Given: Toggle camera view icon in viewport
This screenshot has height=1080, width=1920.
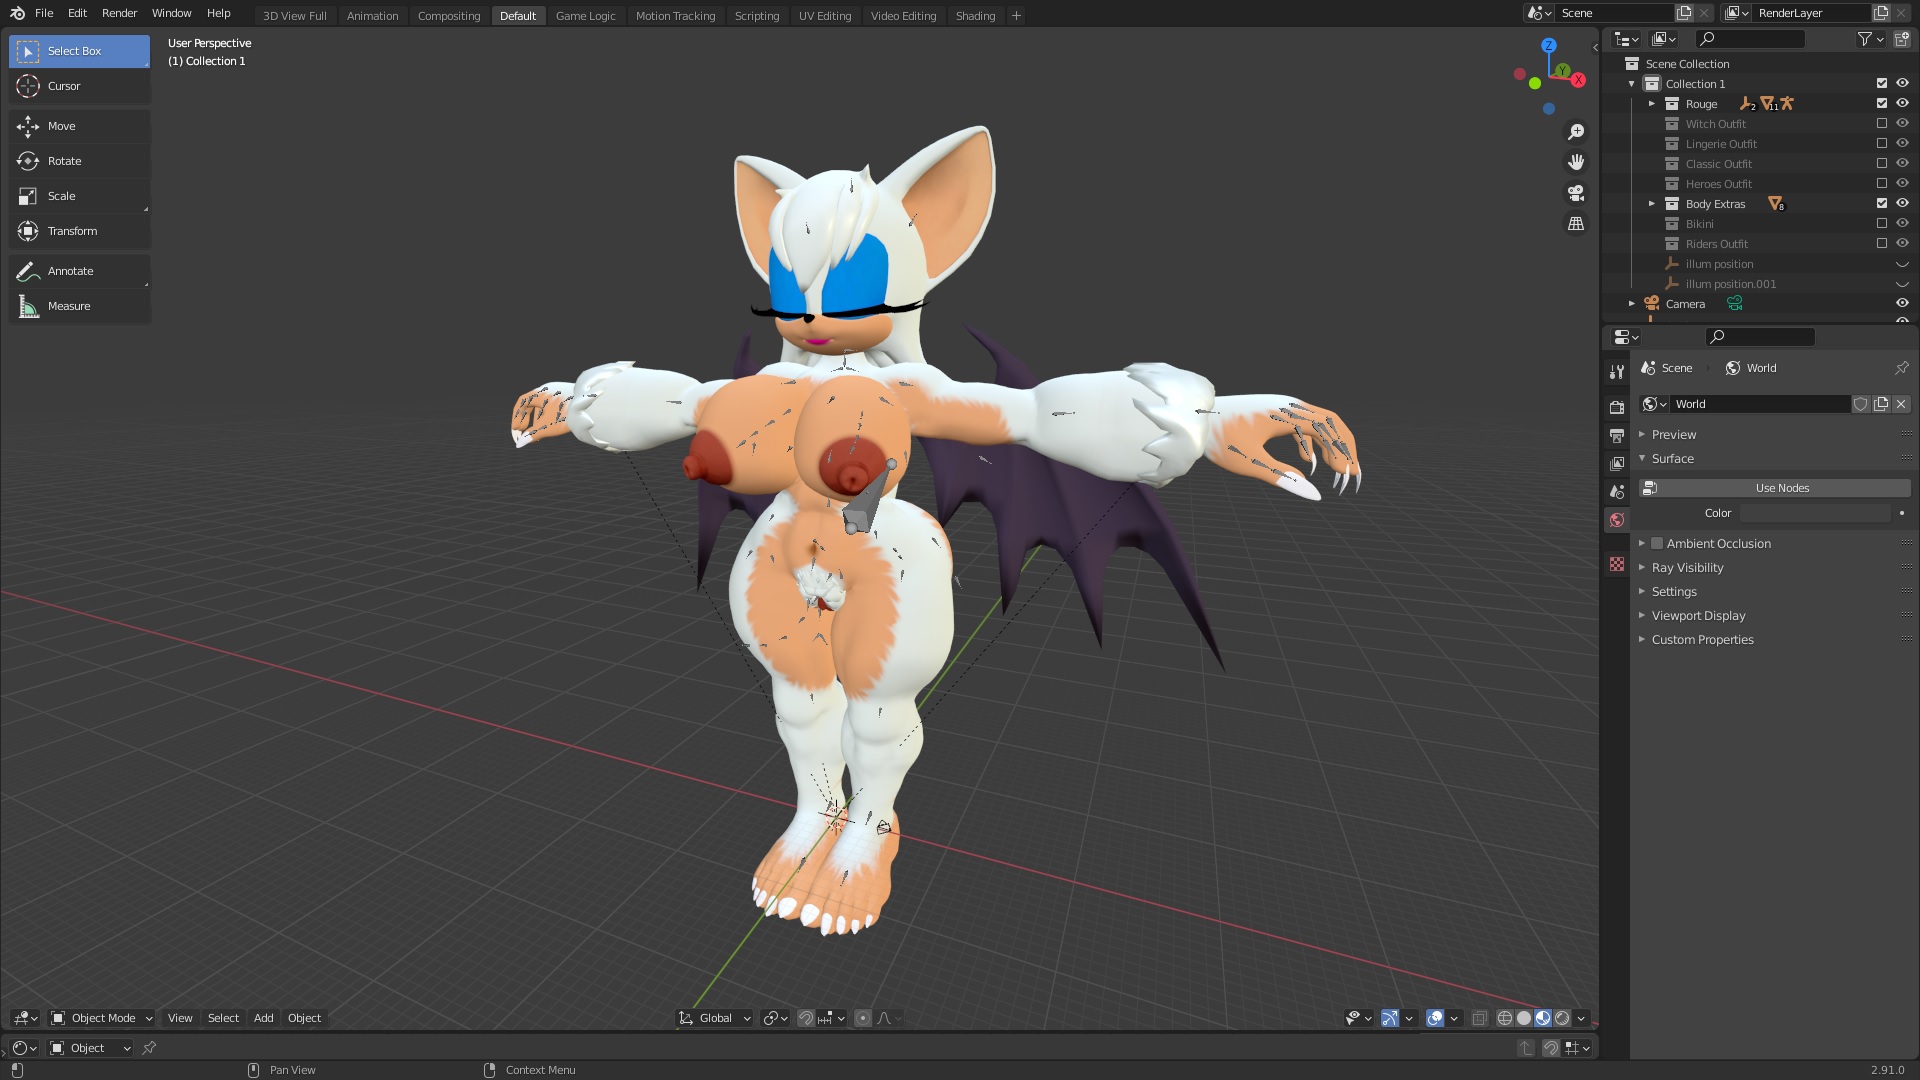Looking at the screenshot, I should (1576, 193).
